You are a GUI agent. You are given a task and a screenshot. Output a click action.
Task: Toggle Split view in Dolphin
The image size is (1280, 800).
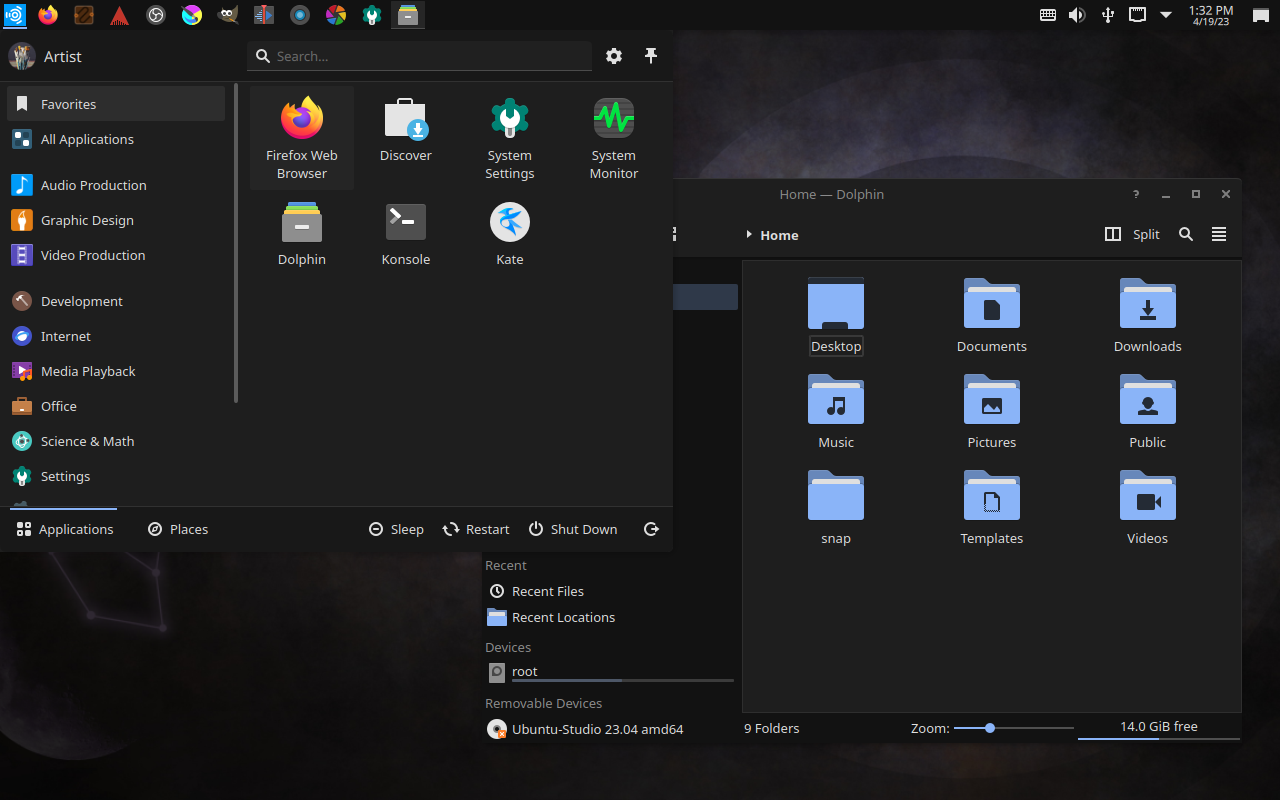[x=1132, y=234]
